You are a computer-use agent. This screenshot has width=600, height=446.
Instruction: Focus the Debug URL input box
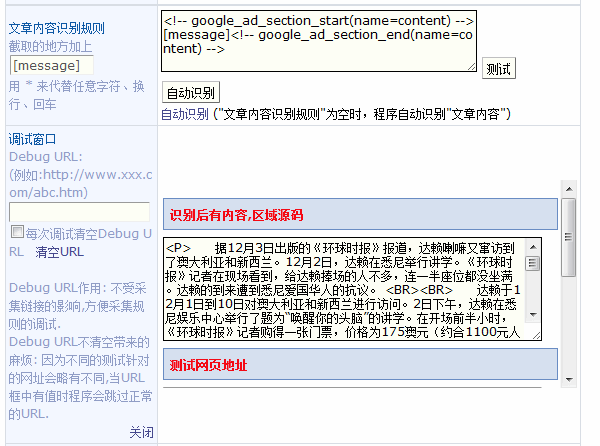(x=78, y=211)
